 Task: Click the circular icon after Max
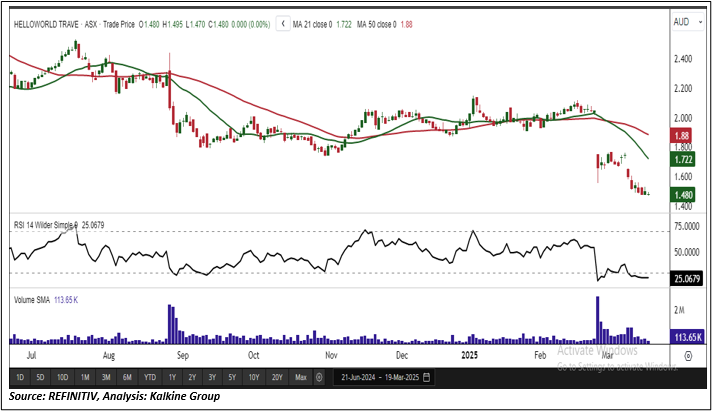[319, 377]
